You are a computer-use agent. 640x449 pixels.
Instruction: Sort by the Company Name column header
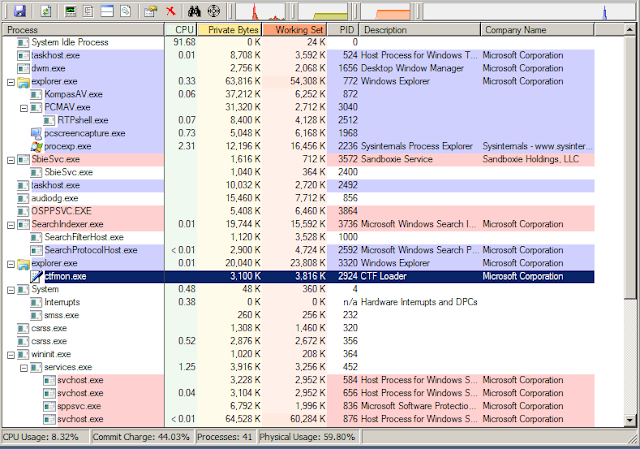(x=538, y=30)
